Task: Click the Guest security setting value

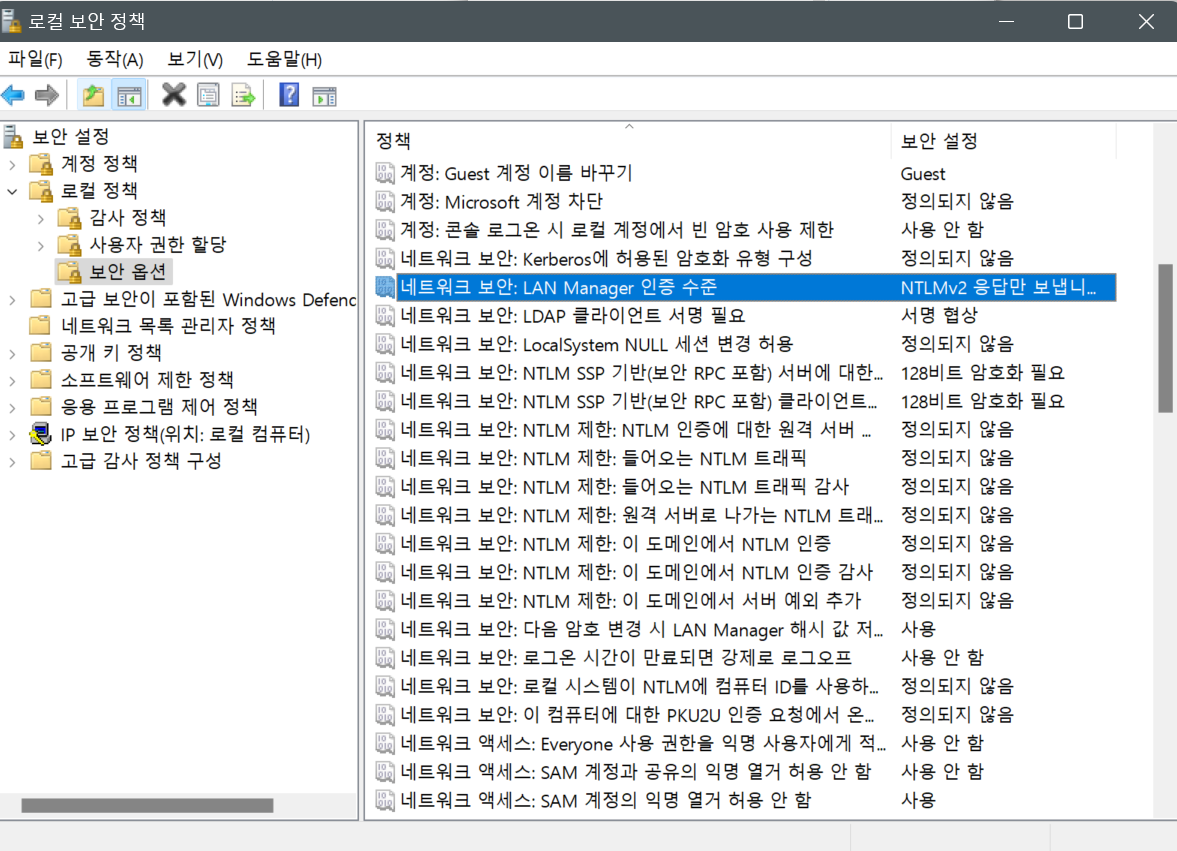Action: pyautogui.click(x=923, y=173)
